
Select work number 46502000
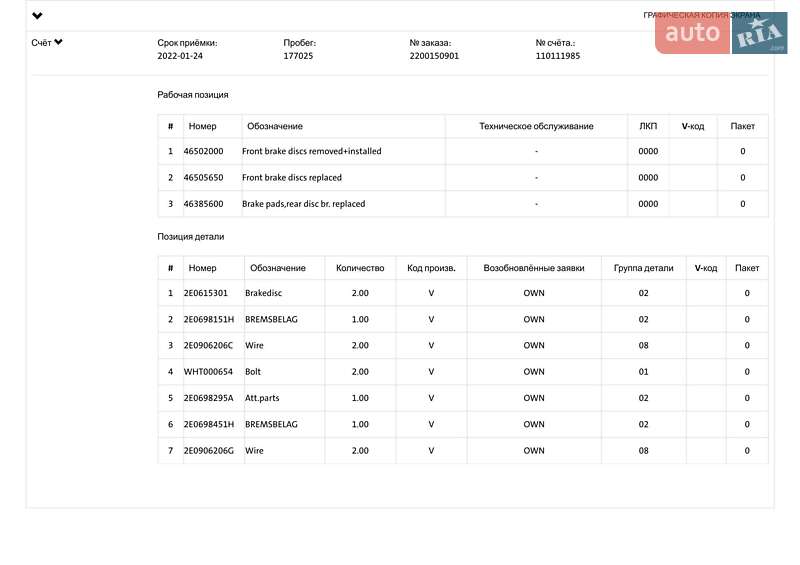(x=204, y=151)
